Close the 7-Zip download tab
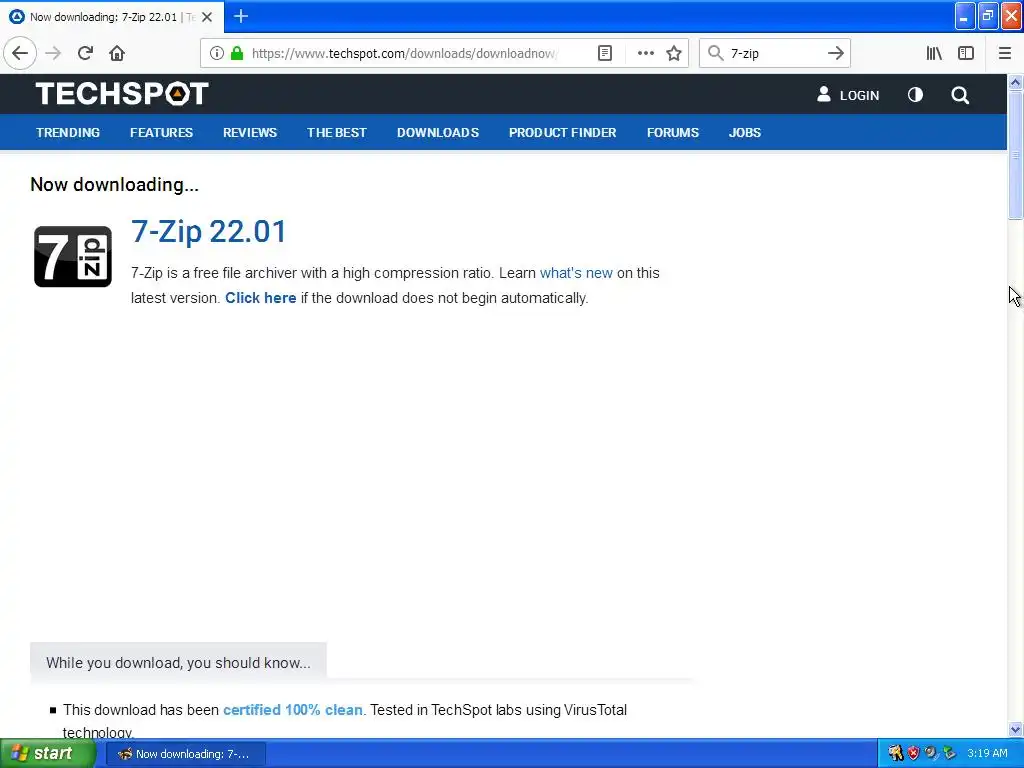The image size is (1024, 768). (207, 17)
